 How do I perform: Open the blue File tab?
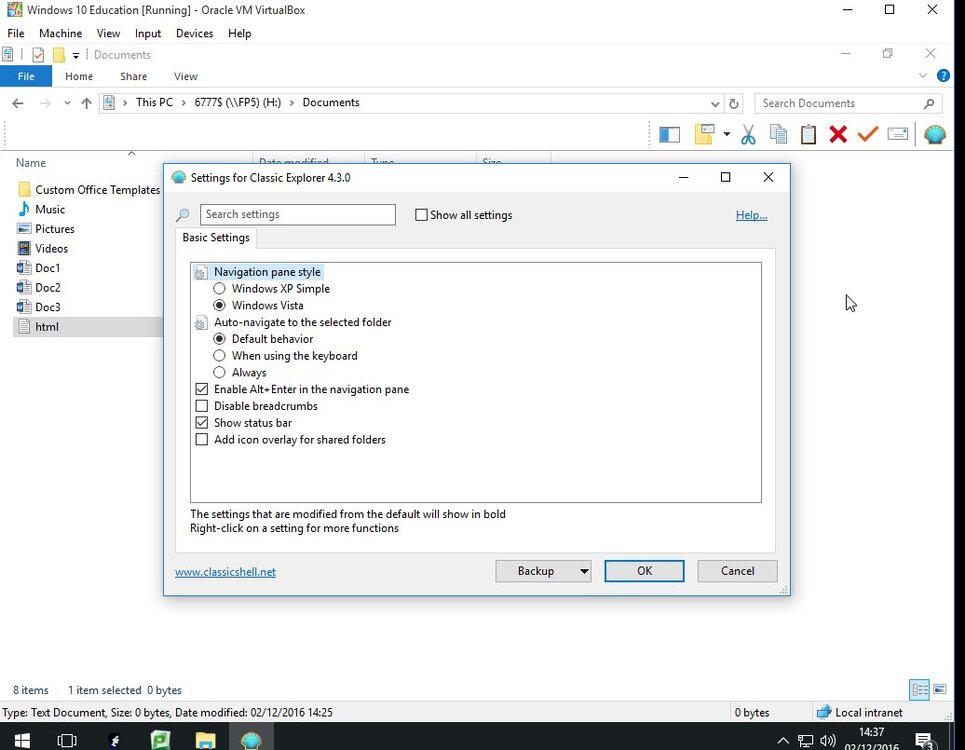click(x=26, y=76)
